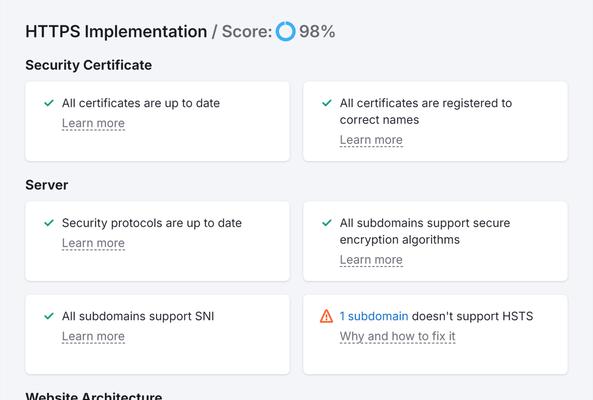Screen dimensions: 593x400
Task: Click the 'Website Architecture' section heading
Action: click(x=94, y=395)
